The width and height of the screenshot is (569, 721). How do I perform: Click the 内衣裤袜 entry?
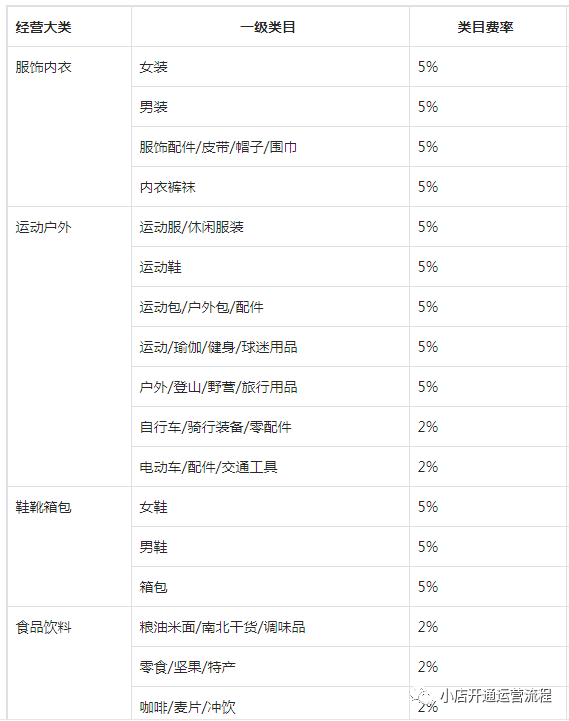point(167,187)
